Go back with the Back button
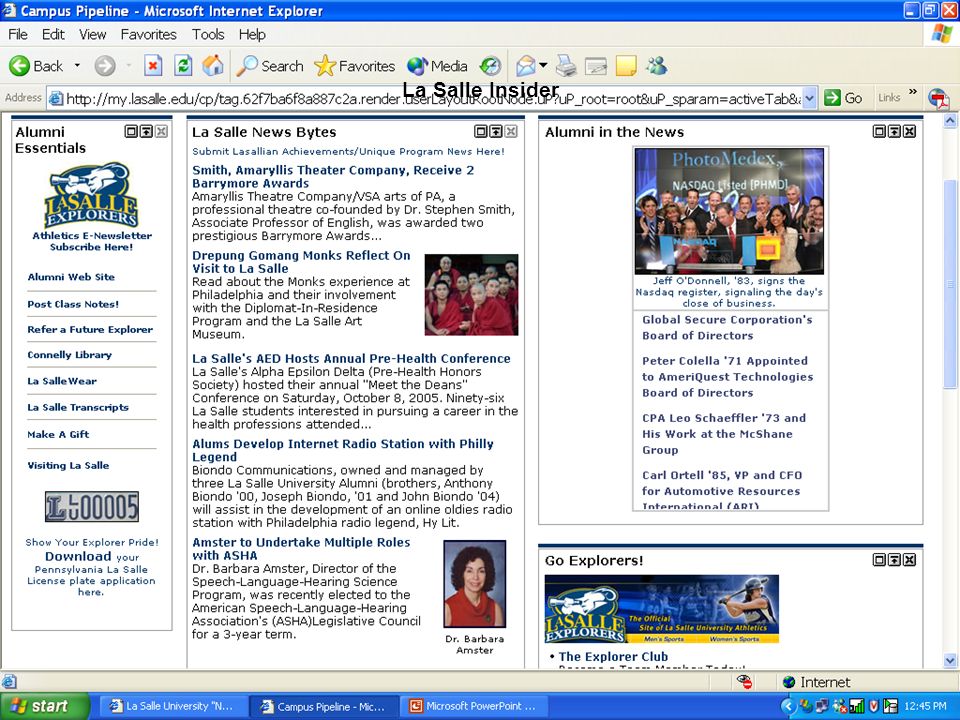Screen dimensions: 960x720 (37, 66)
